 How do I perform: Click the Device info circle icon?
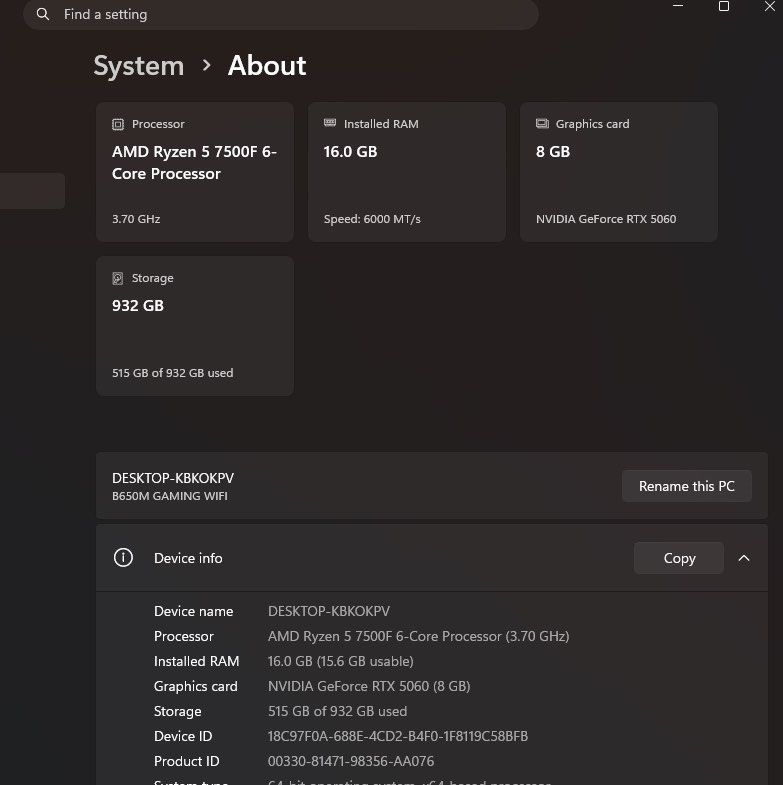point(123,558)
